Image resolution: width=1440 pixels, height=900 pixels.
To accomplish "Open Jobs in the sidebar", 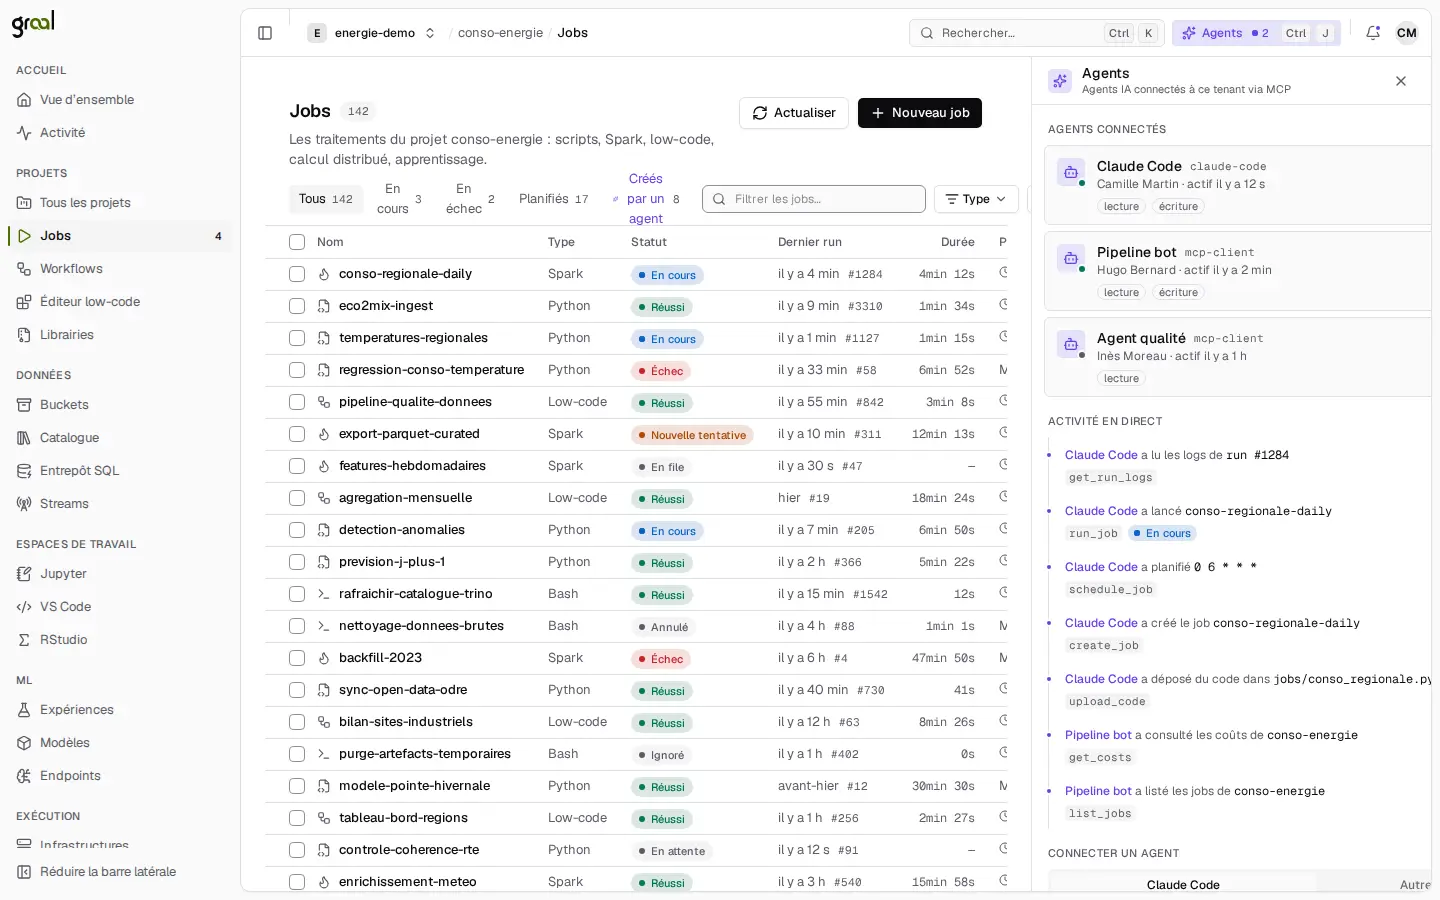I will coord(119,236).
